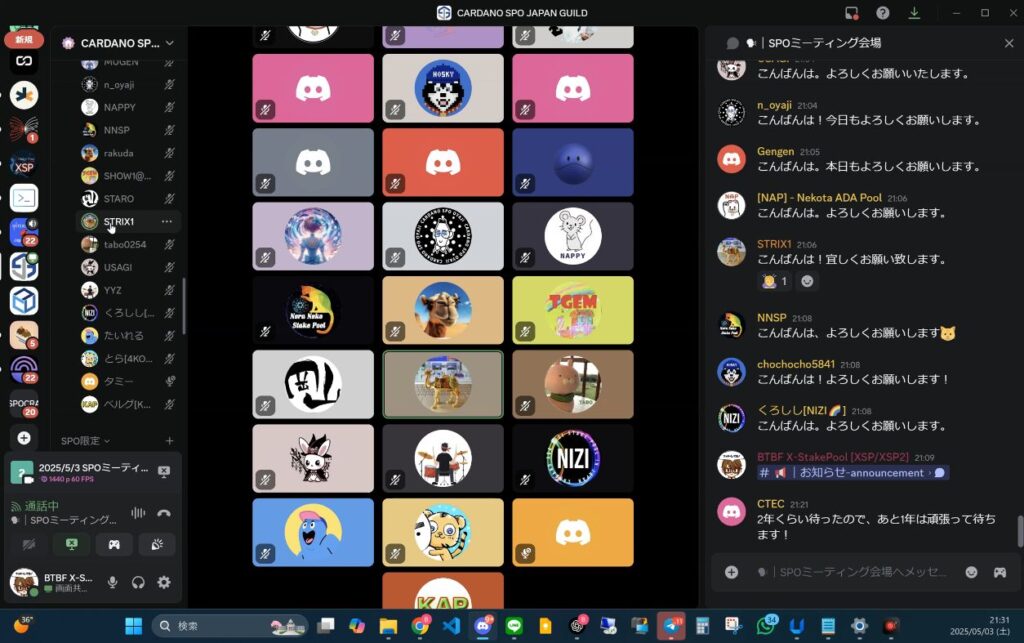Select tabo0254 in the voice member list
Image resolution: width=1024 pixels, height=643 pixels.
pyautogui.click(x=128, y=244)
